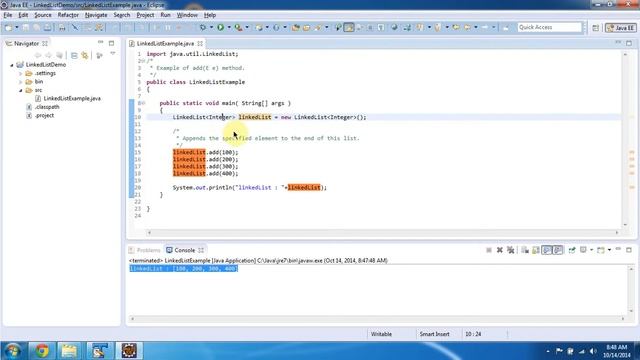The width and height of the screenshot is (640, 360).
Task: Open the New file dropdown arrow
Action: tap(17, 27)
